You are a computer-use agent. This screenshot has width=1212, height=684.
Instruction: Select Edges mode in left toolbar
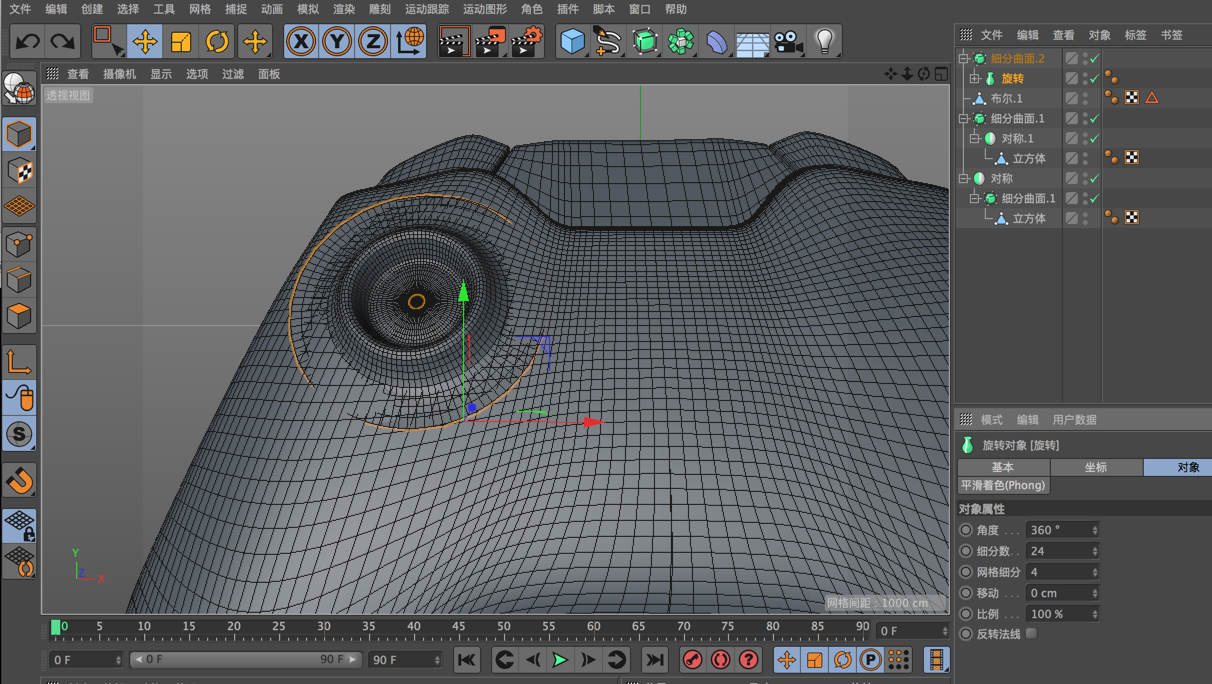(19, 280)
